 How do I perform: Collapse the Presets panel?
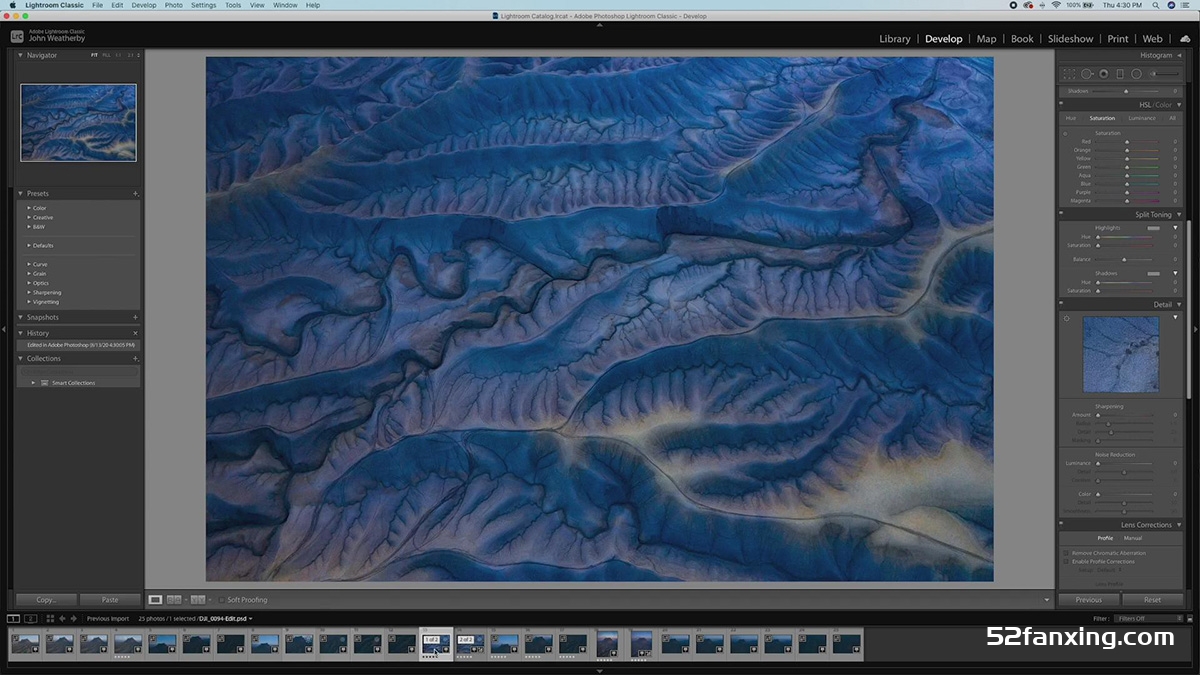21,194
